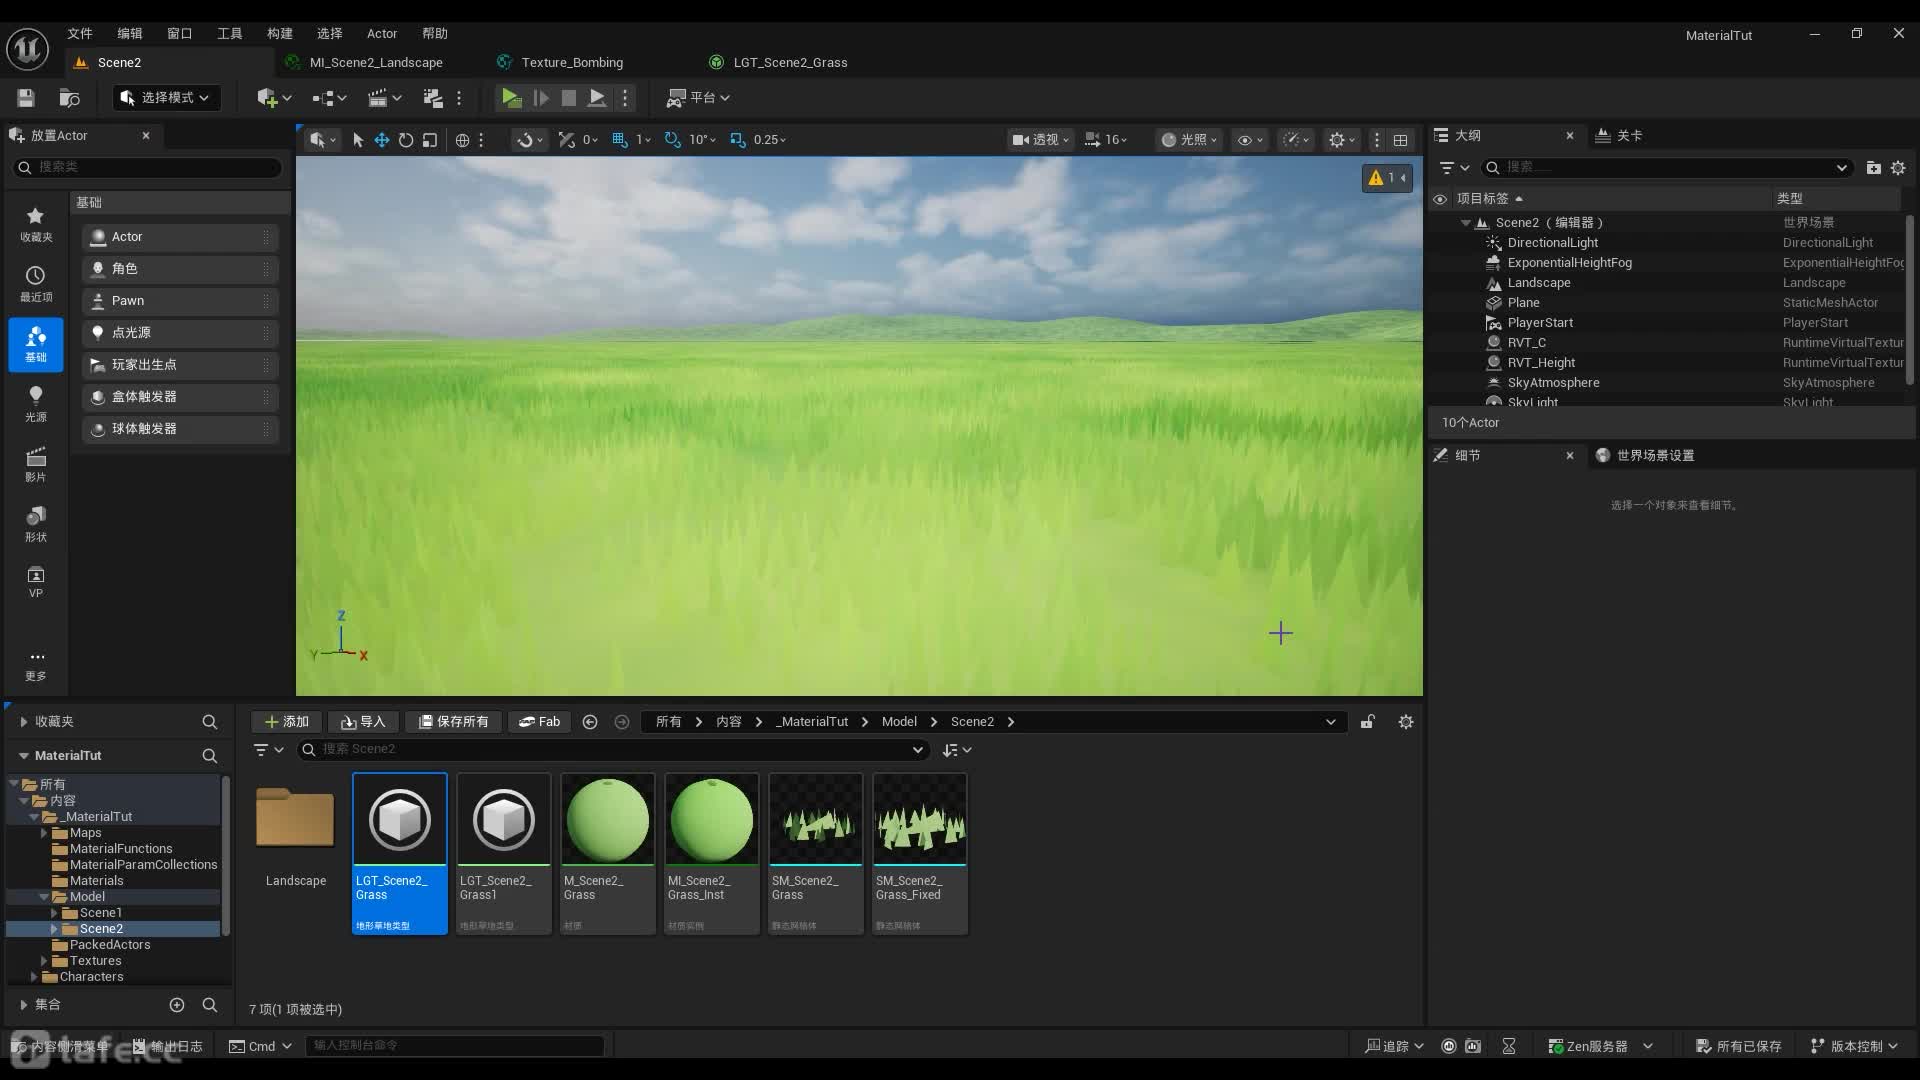
Task: Click the green Play in editor button
Action: coord(511,98)
